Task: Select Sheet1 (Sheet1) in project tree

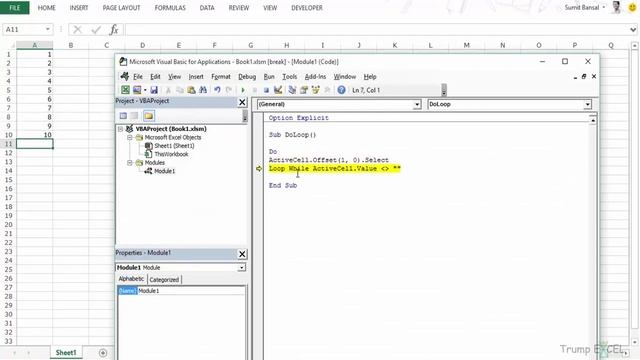Action: coord(174,146)
